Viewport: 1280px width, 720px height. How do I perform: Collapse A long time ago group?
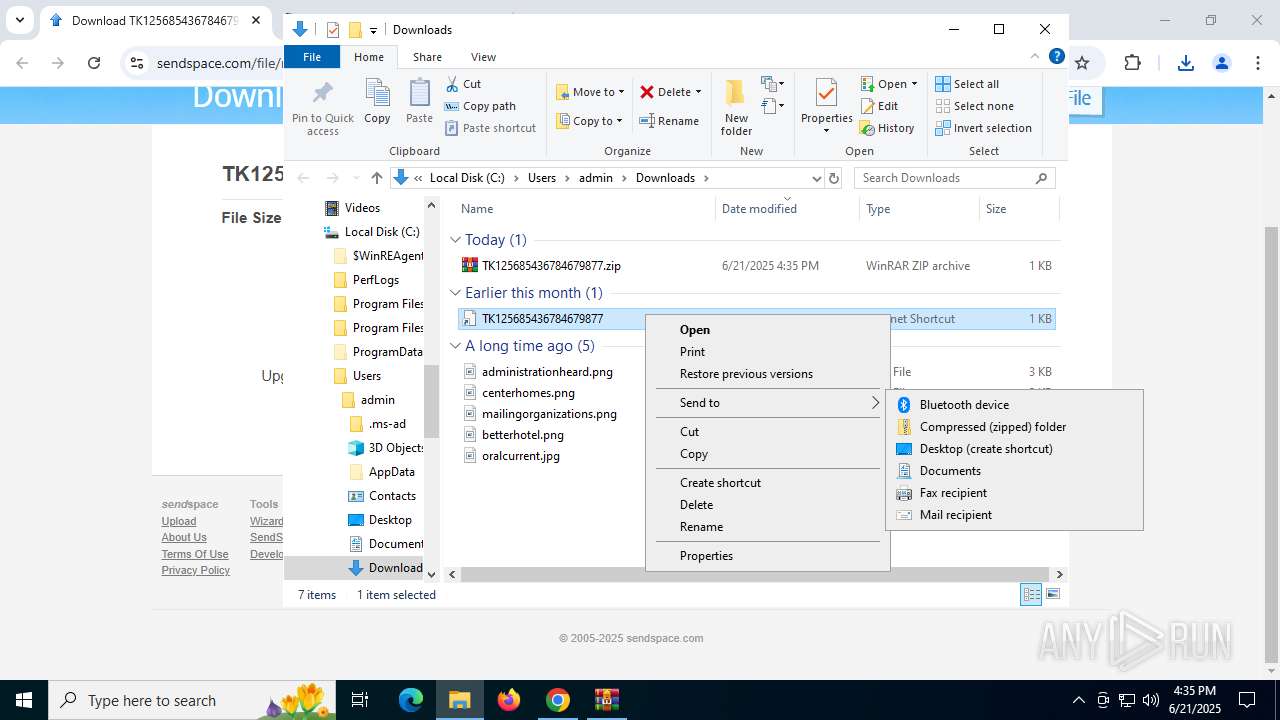455,346
